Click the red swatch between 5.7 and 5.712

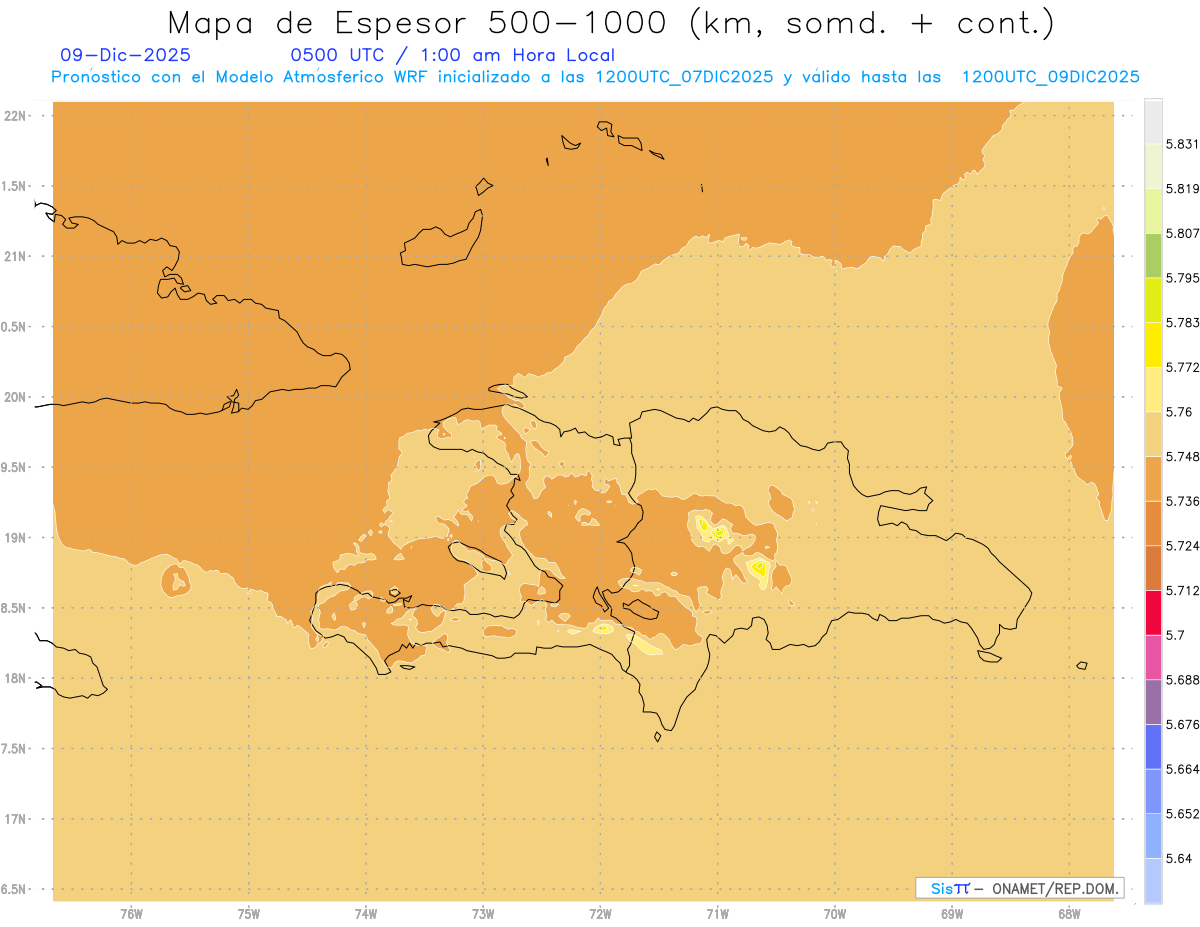click(1153, 613)
